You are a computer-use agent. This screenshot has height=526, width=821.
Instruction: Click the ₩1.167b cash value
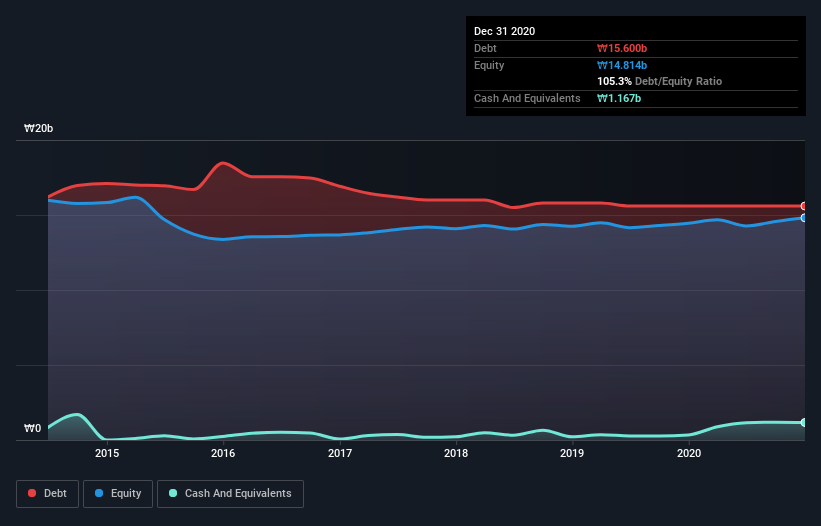[619, 98]
